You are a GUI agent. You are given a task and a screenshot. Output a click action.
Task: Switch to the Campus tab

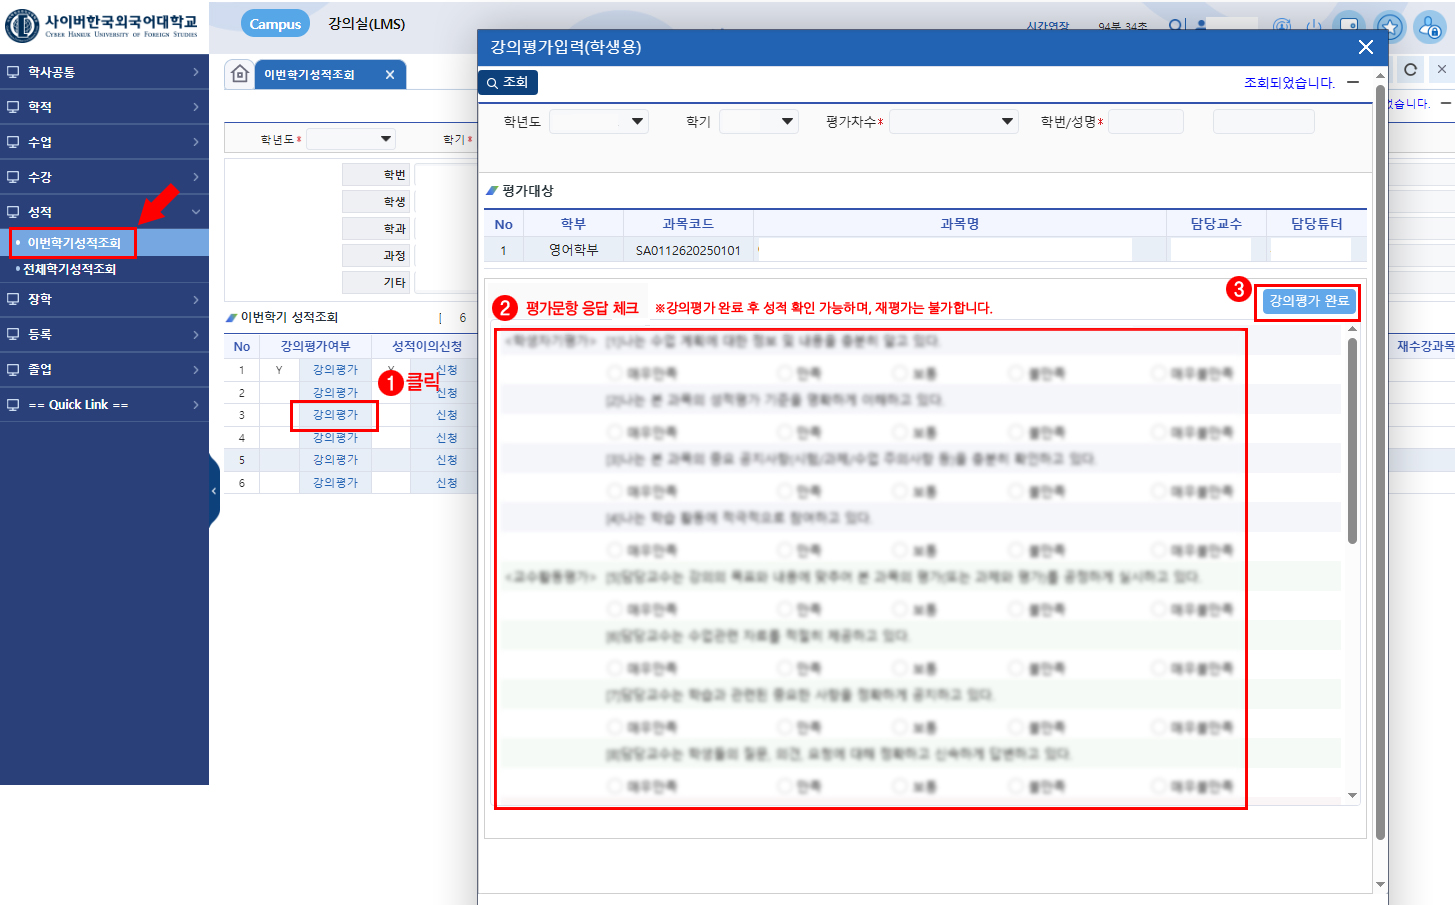click(x=275, y=24)
